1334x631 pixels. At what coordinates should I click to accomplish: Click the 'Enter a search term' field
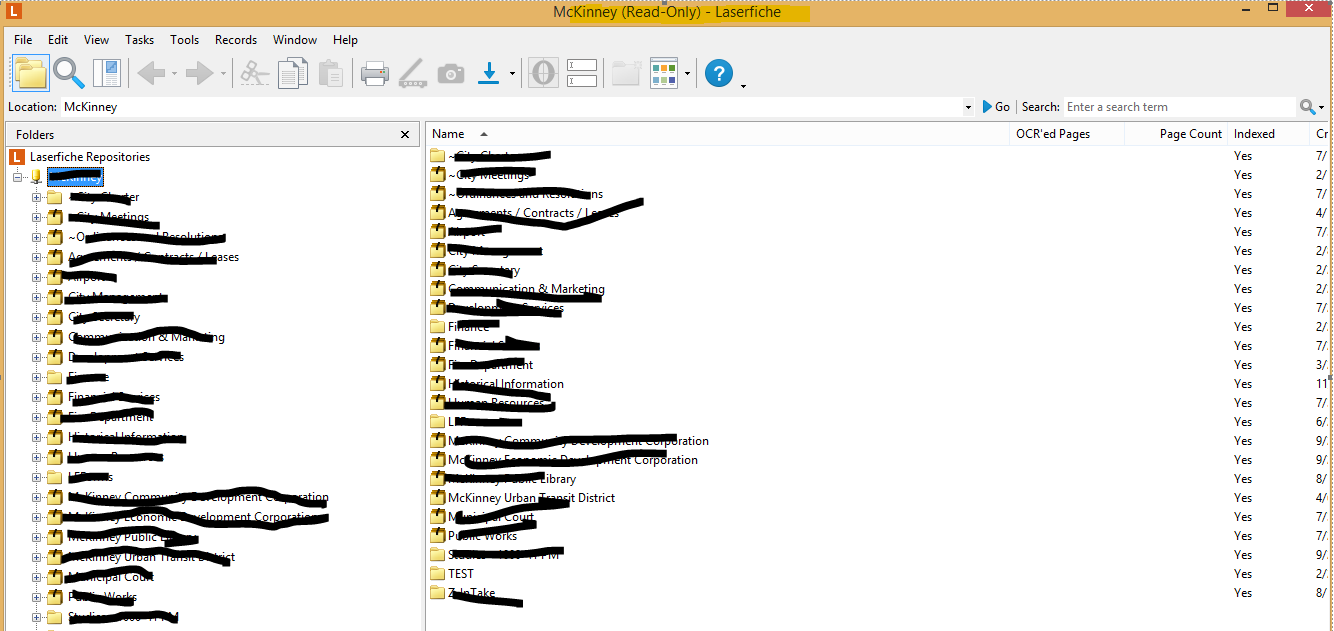coord(1179,107)
